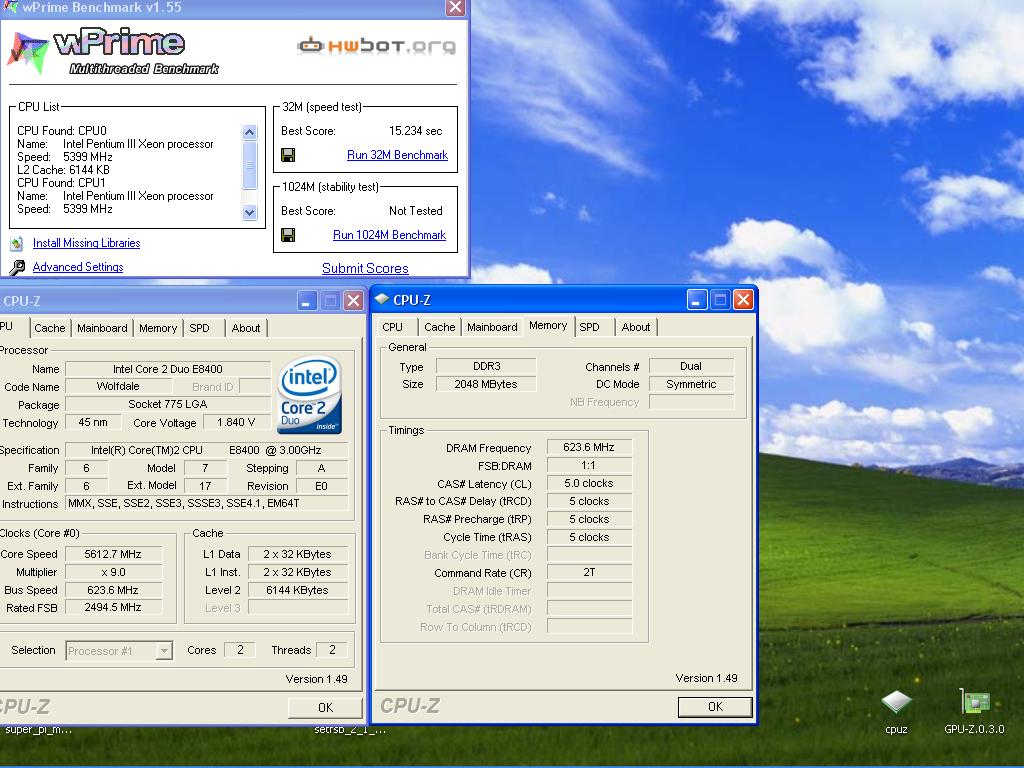This screenshot has width=1024, height=768.
Task: Switch to CPU tab in right CPU-Z window
Action: [x=392, y=327]
